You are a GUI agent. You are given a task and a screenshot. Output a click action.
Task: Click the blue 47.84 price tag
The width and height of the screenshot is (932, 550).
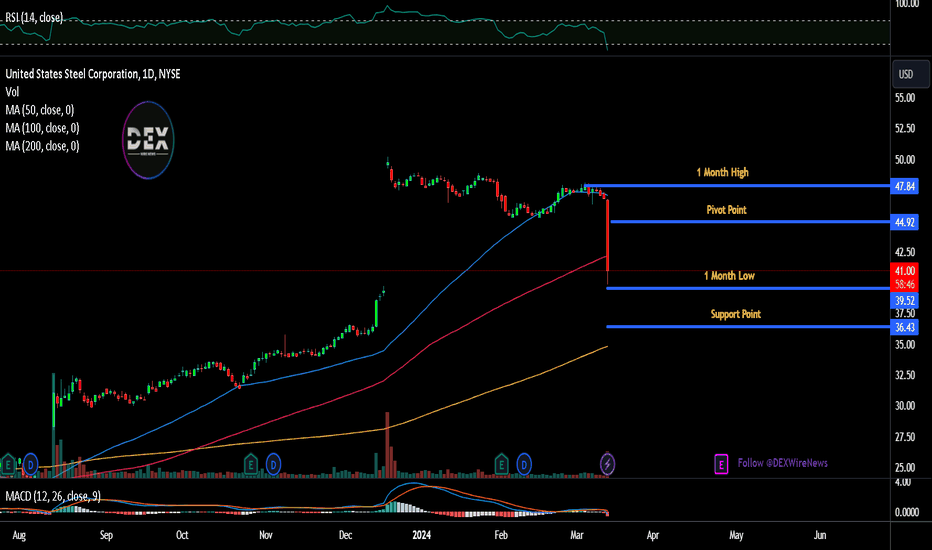[x=905, y=186]
